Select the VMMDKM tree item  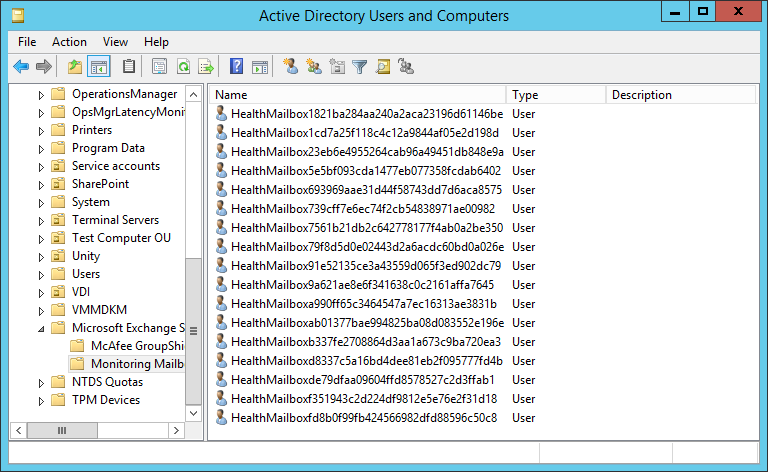pos(99,310)
